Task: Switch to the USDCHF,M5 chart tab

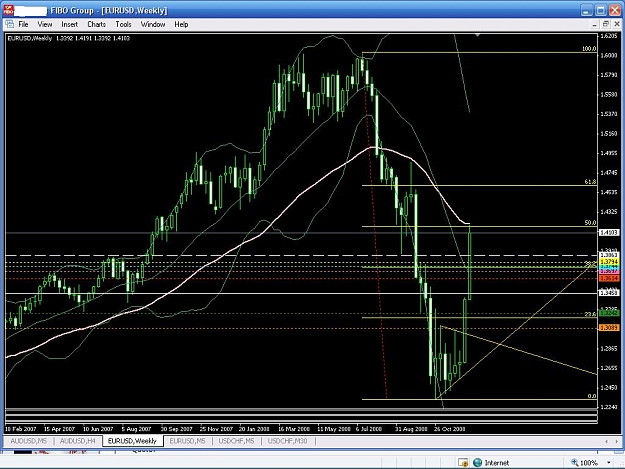Action: [x=236, y=441]
